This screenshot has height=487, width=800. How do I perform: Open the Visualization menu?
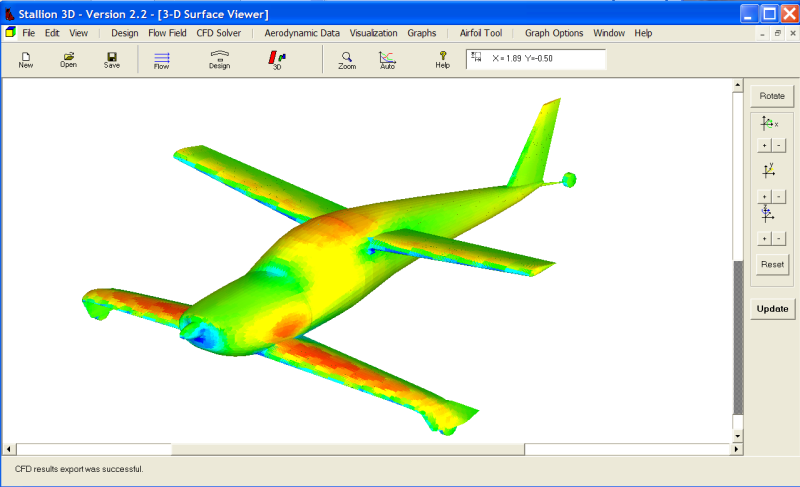pos(373,33)
